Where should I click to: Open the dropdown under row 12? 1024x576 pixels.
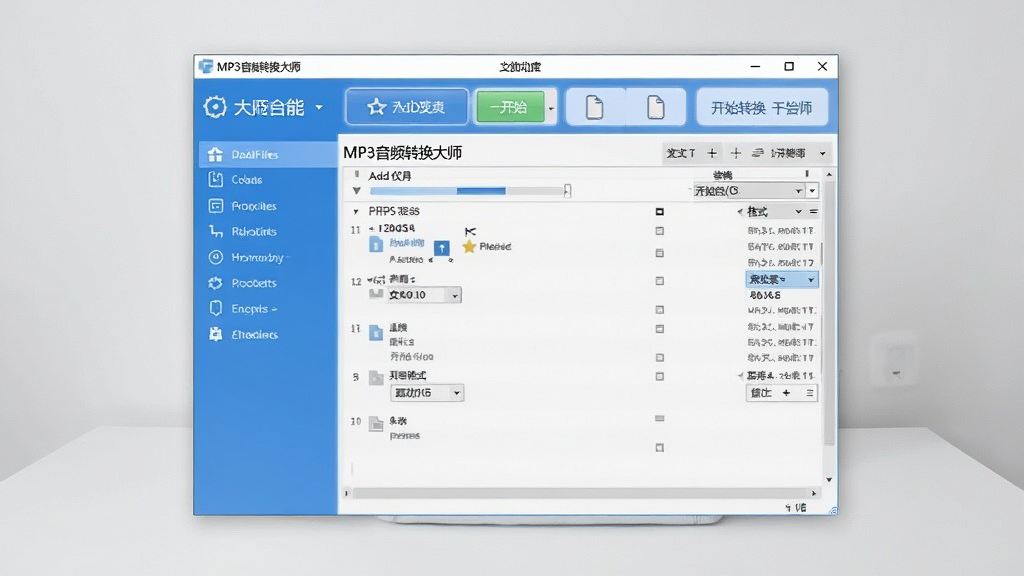(425, 295)
